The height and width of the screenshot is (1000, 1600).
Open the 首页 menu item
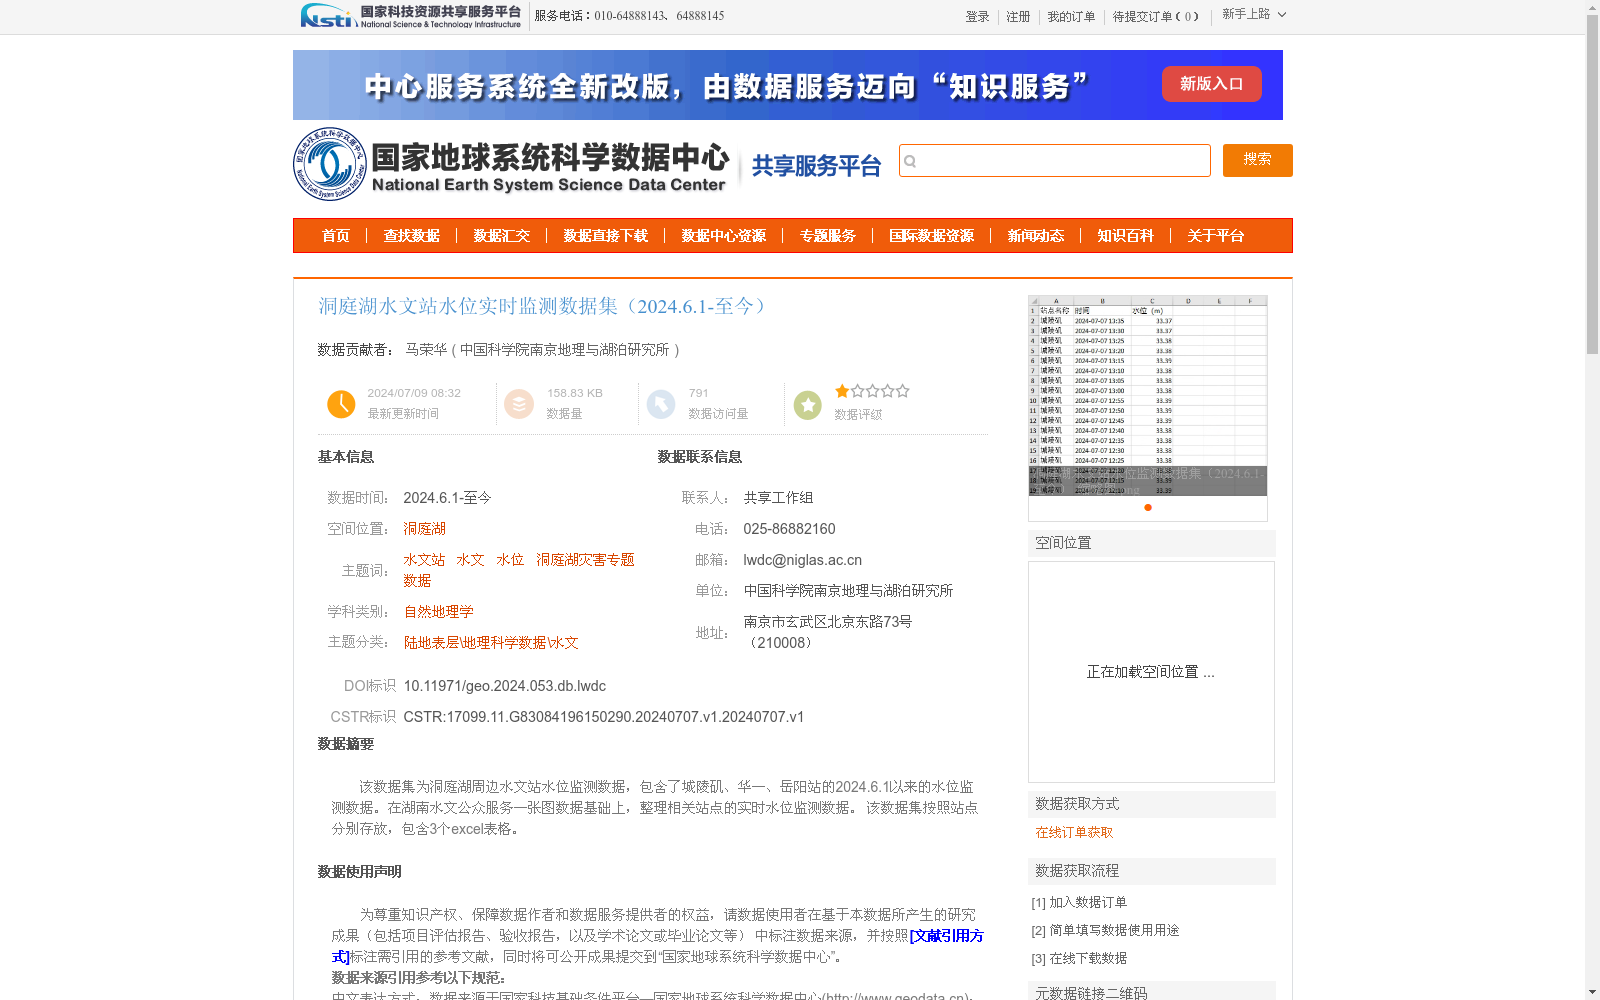(336, 236)
